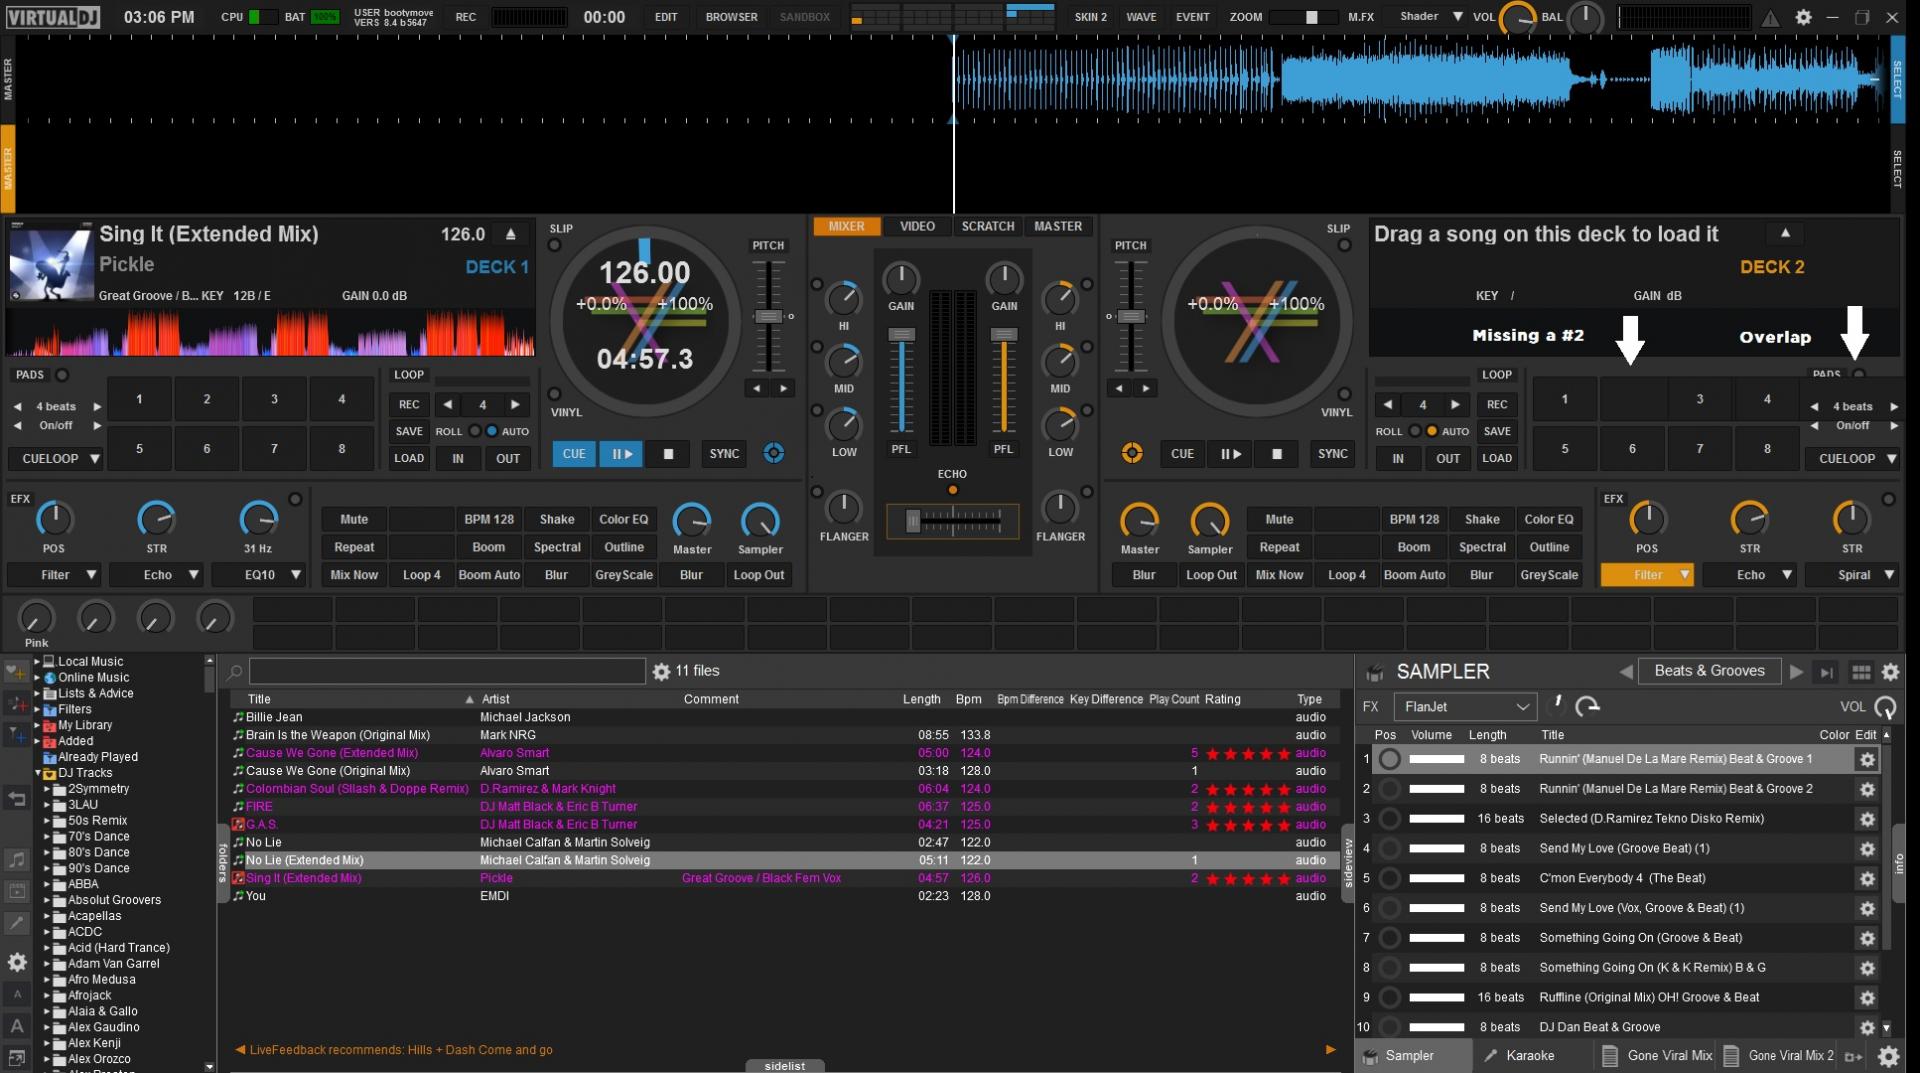Show video files with video sidebar icon

click(x=16, y=891)
